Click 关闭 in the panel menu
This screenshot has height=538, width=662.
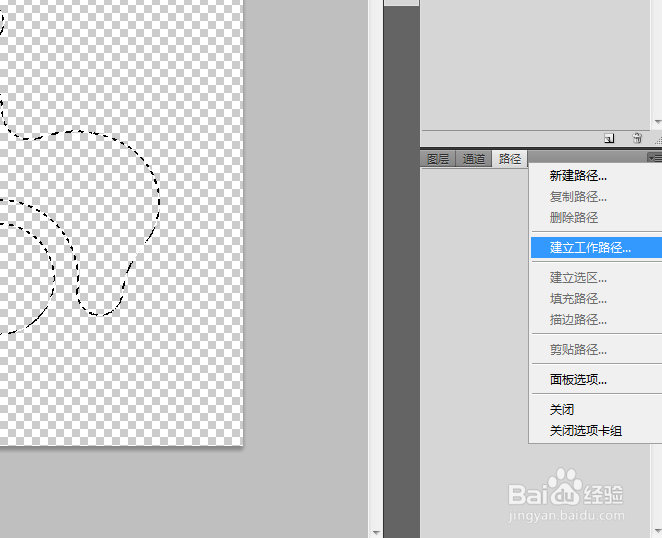pos(596,409)
